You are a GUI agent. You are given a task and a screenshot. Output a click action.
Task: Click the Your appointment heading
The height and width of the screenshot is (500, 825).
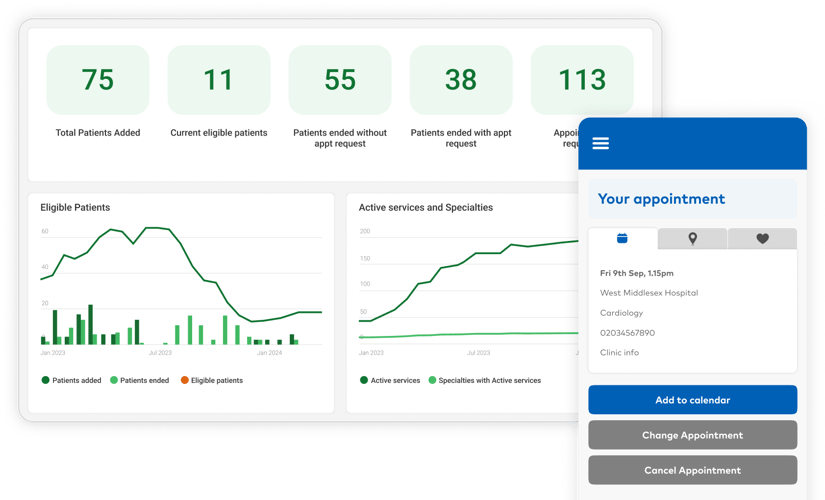pos(661,199)
